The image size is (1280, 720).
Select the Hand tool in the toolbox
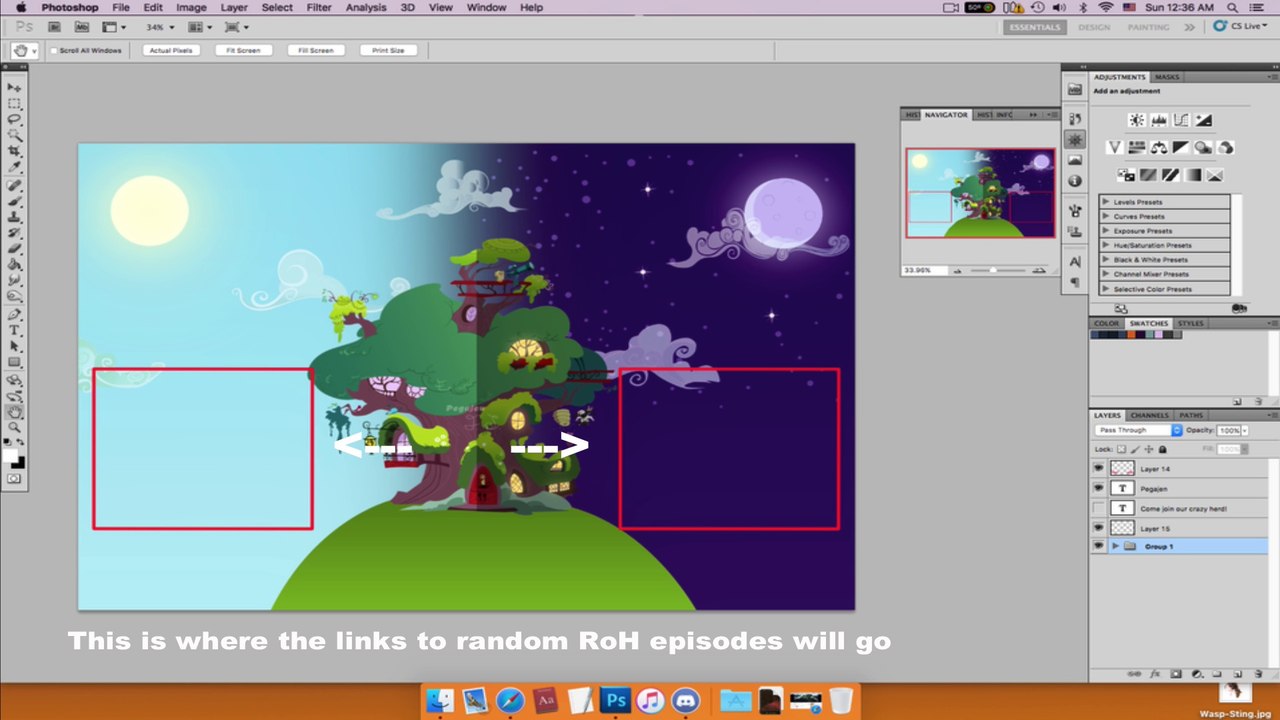tap(15, 411)
